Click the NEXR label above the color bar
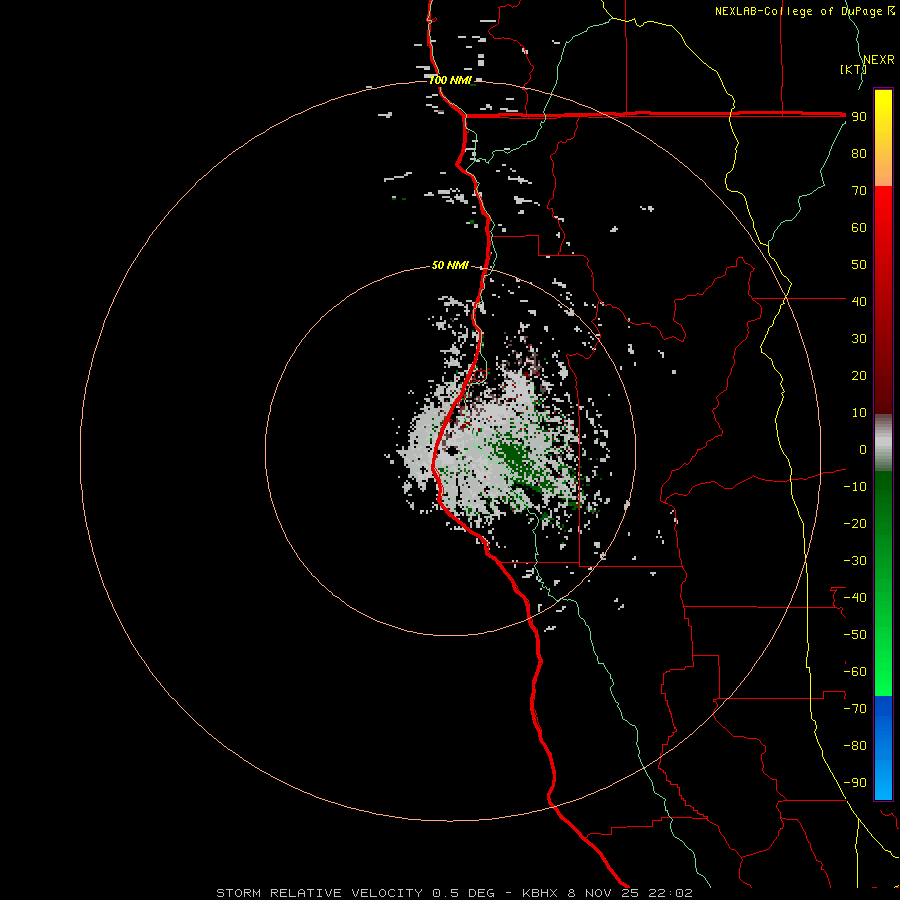900x900 pixels. click(x=879, y=59)
